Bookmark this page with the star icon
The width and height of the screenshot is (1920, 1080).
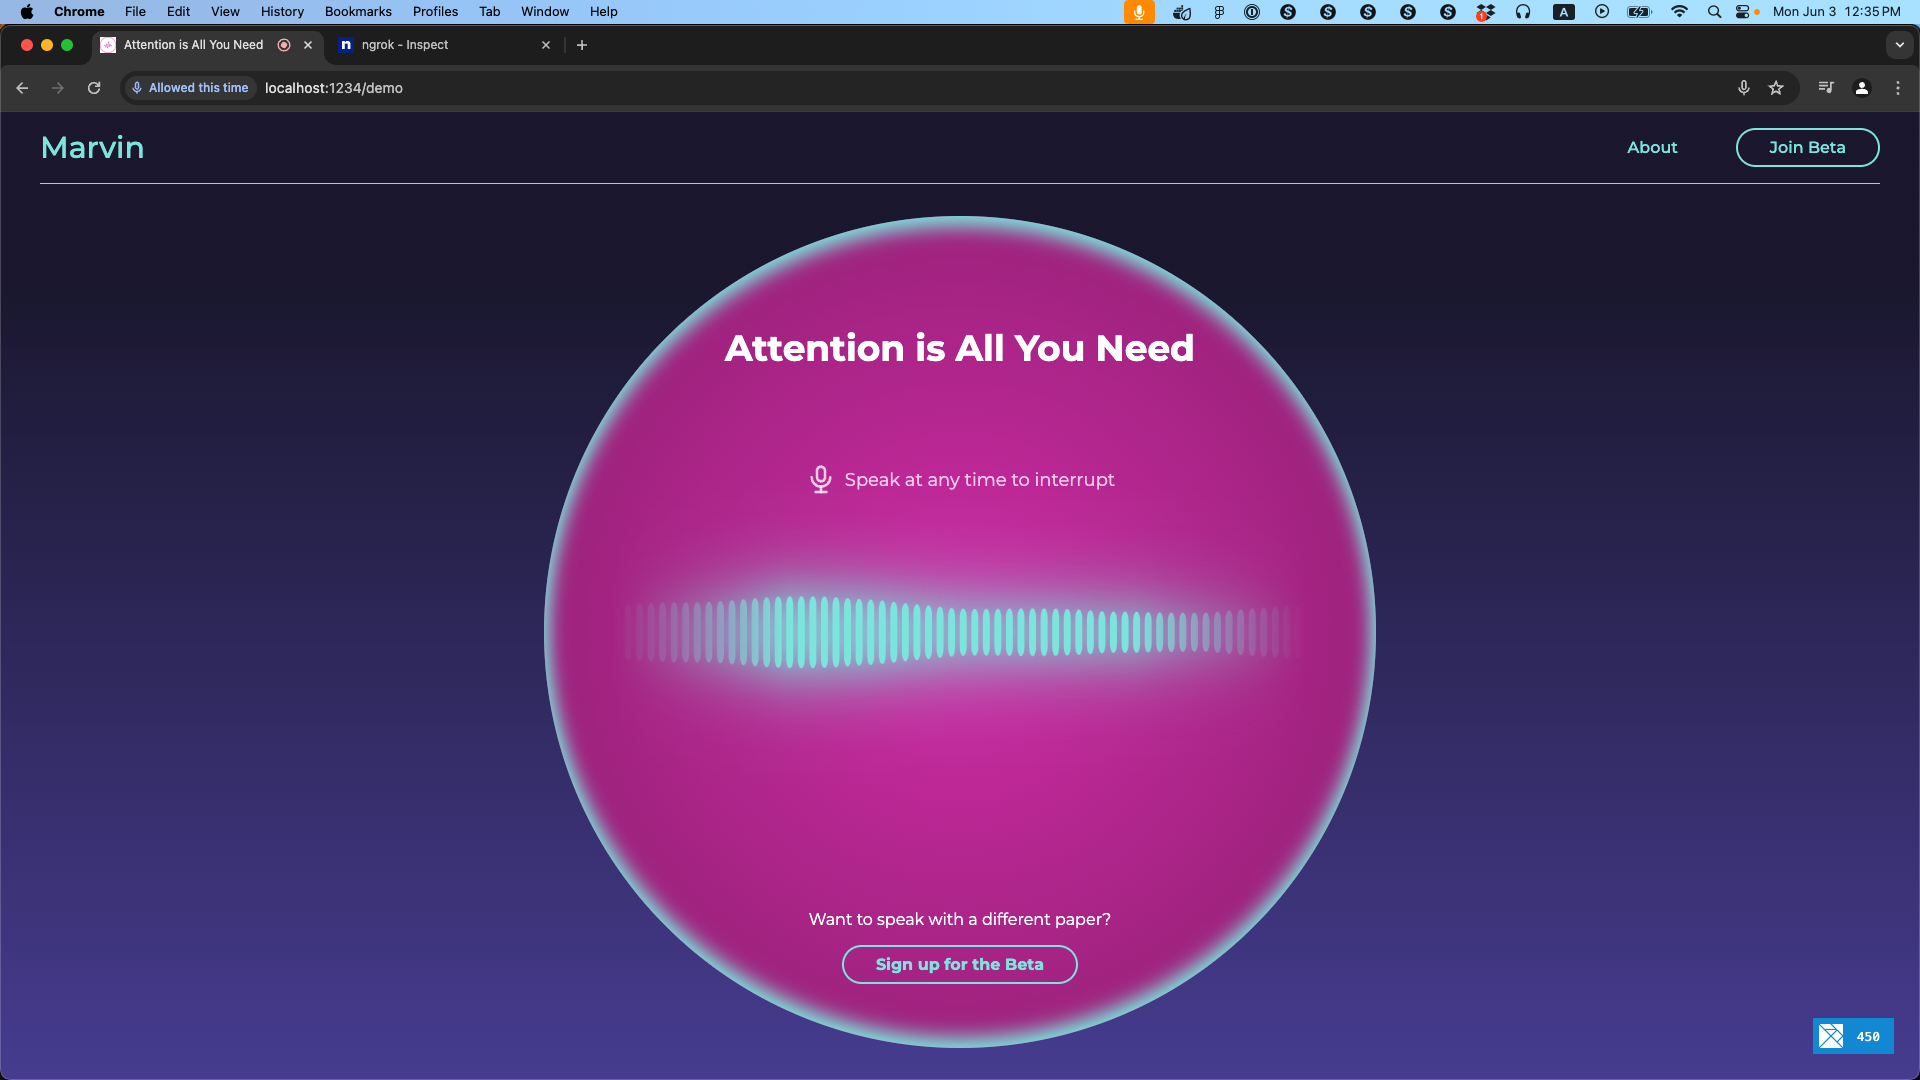[1776, 88]
